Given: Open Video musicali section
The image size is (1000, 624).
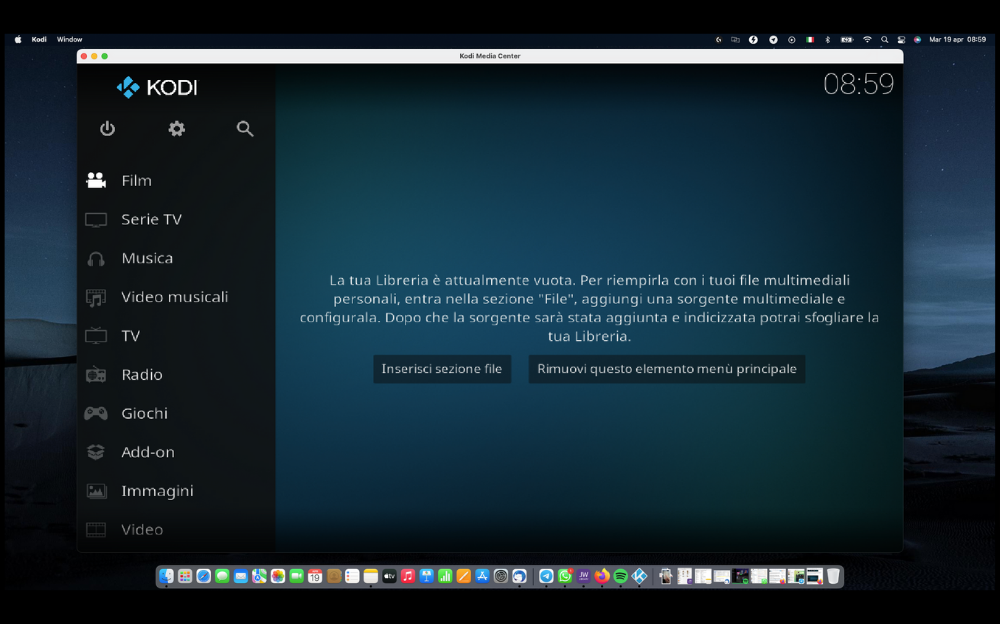Looking at the screenshot, I should (175, 297).
